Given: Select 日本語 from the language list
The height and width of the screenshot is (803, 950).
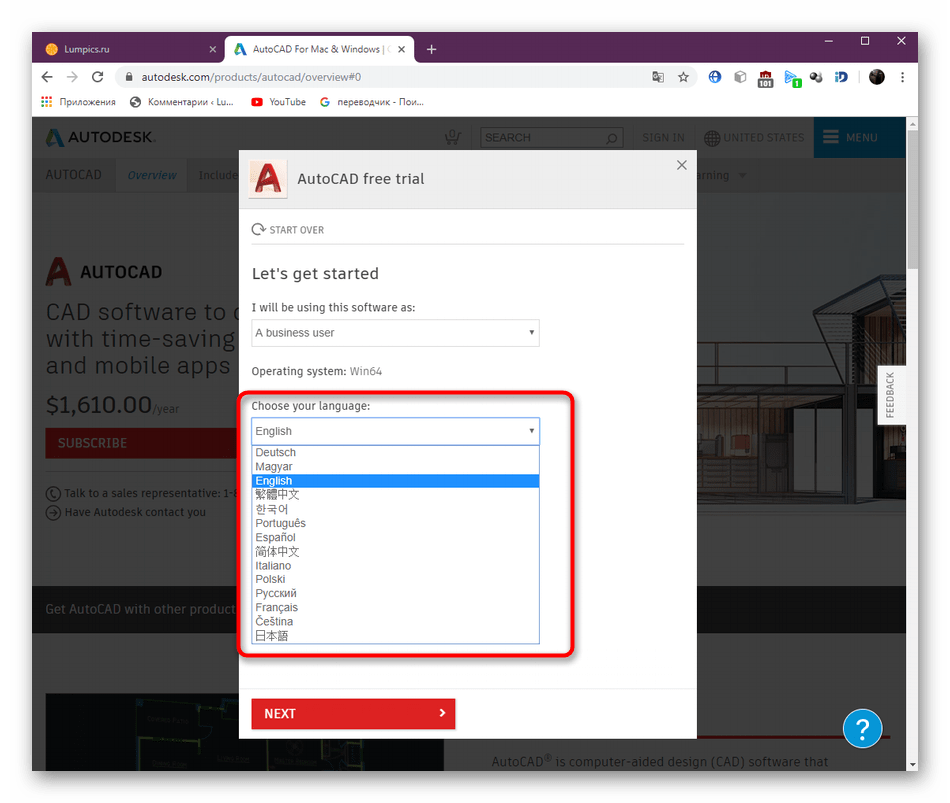Looking at the screenshot, I should pos(395,636).
